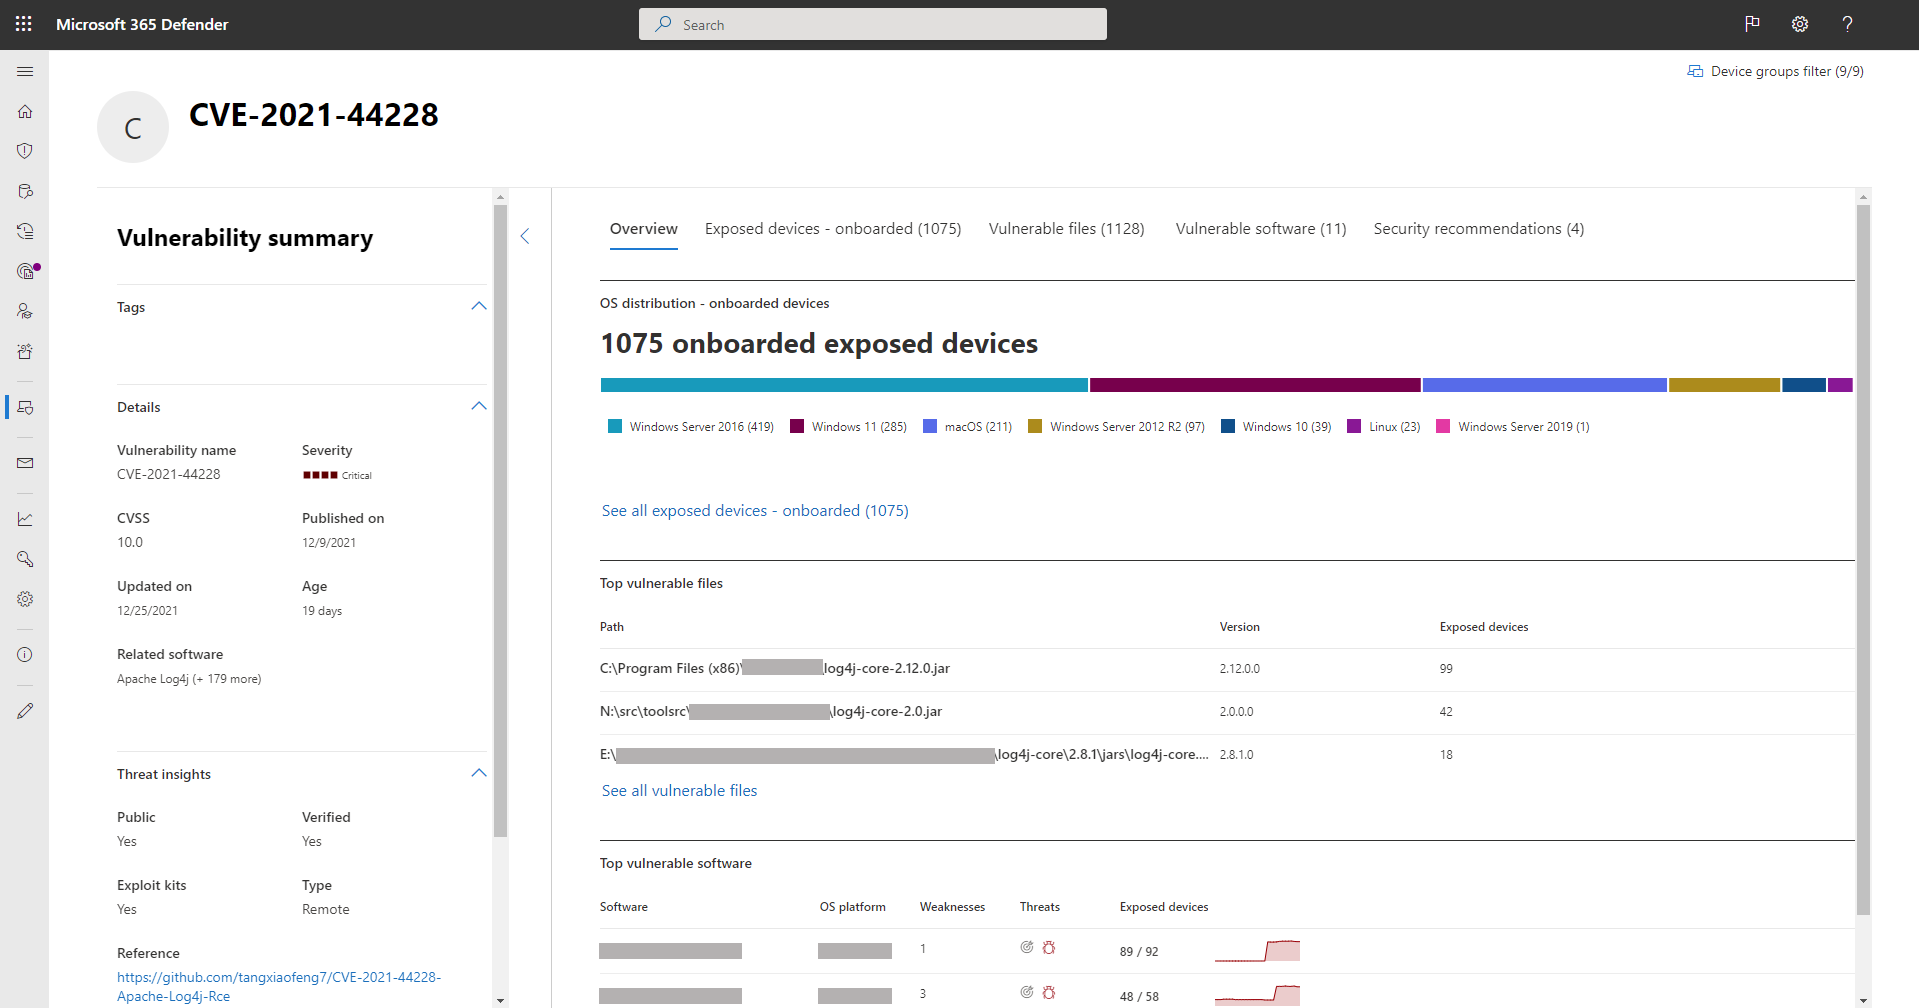
Task: Toggle the hamburger navigation menu
Action: [x=25, y=72]
